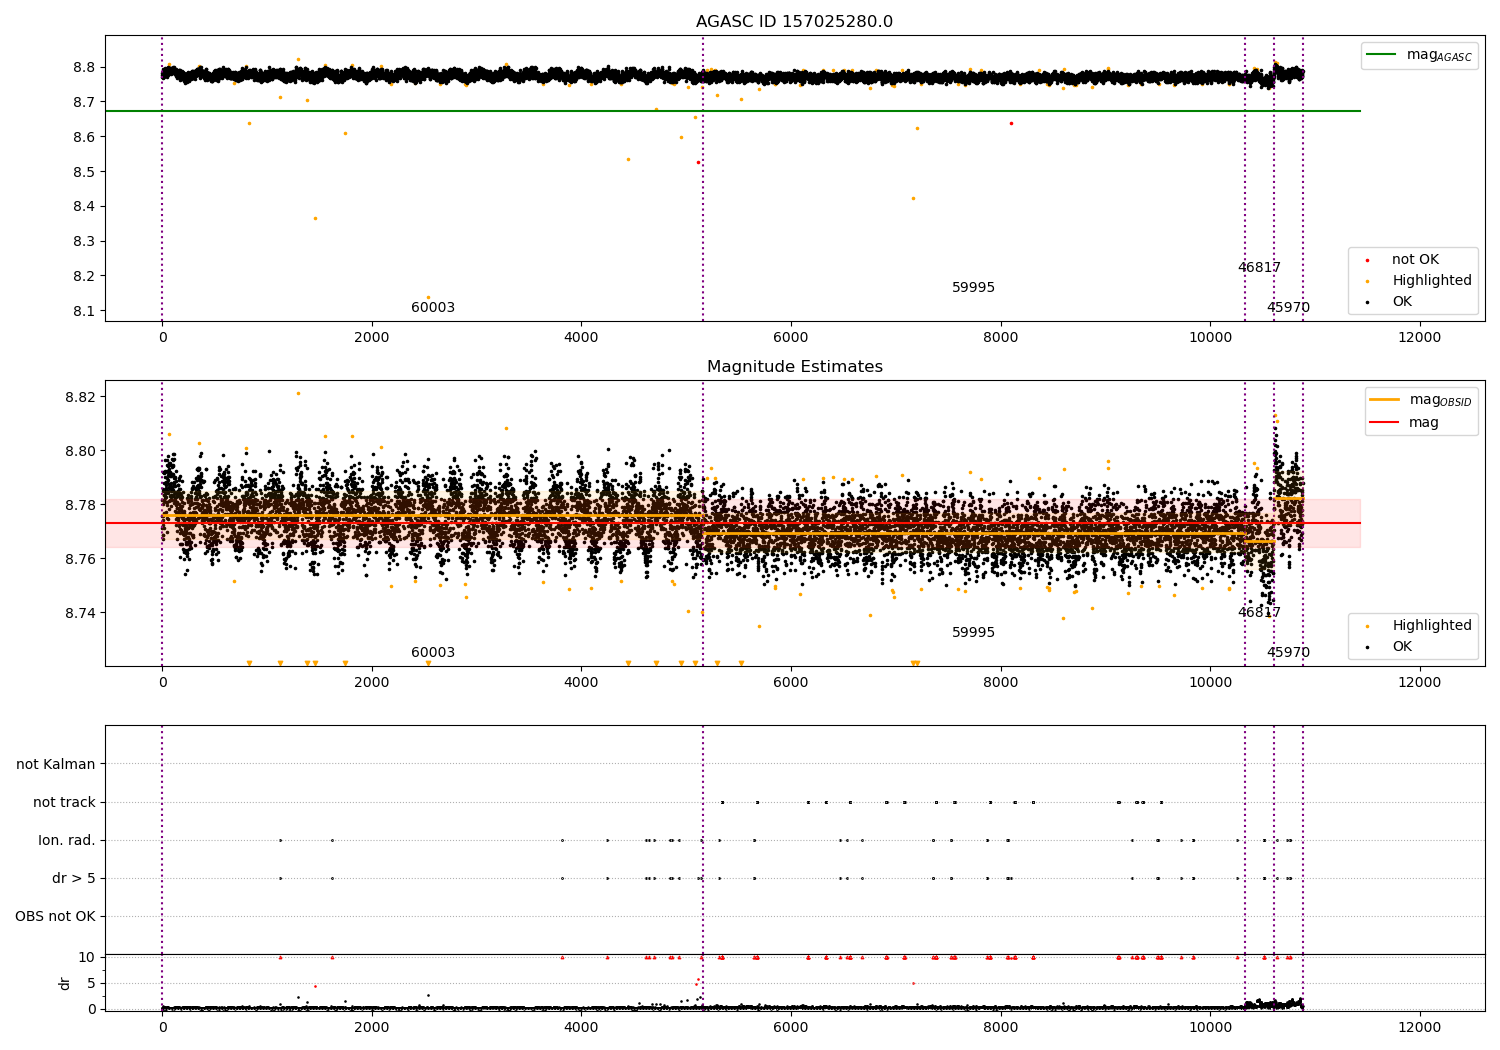Click the 45970 label in Magnitude Estimates plot
The height and width of the screenshot is (1050, 1500).
pyautogui.click(x=1288, y=652)
